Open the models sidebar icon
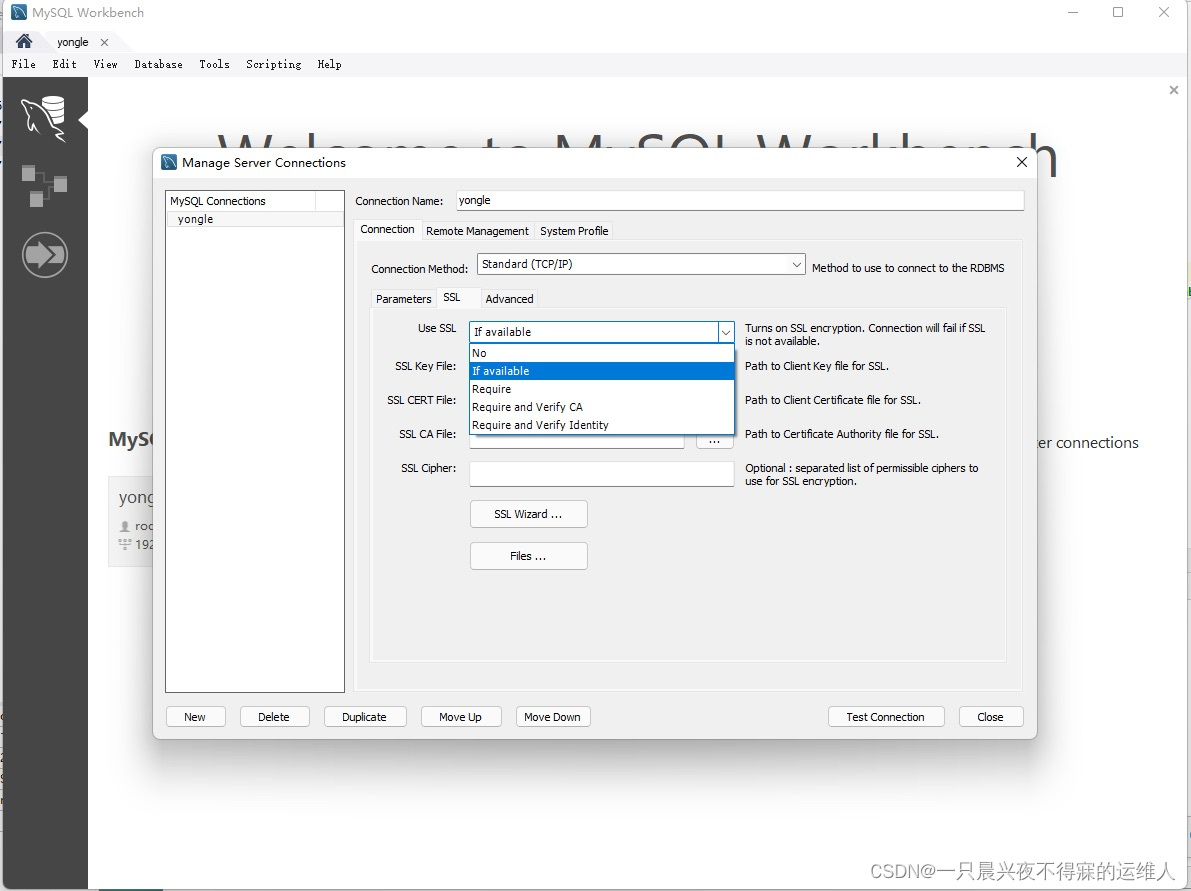1191x891 pixels. click(44, 185)
